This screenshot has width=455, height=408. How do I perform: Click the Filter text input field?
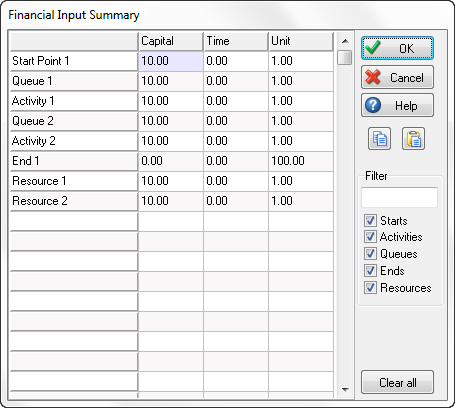[399, 197]
